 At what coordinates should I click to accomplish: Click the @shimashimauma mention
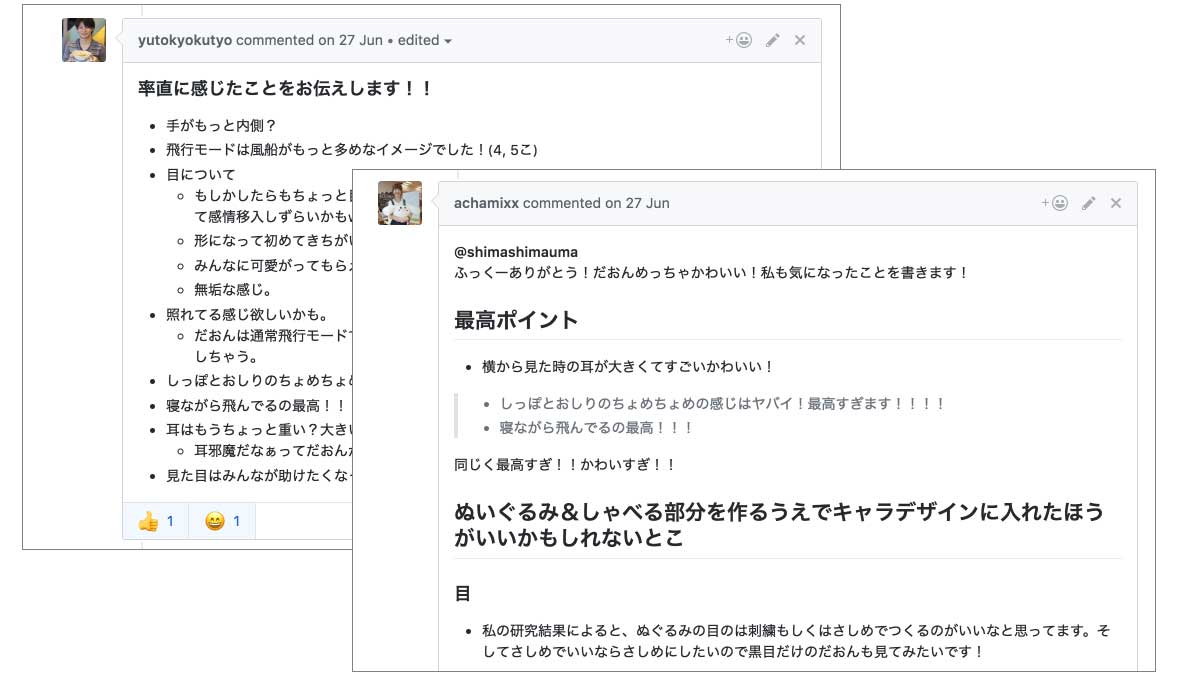click(x=516, y=252)
